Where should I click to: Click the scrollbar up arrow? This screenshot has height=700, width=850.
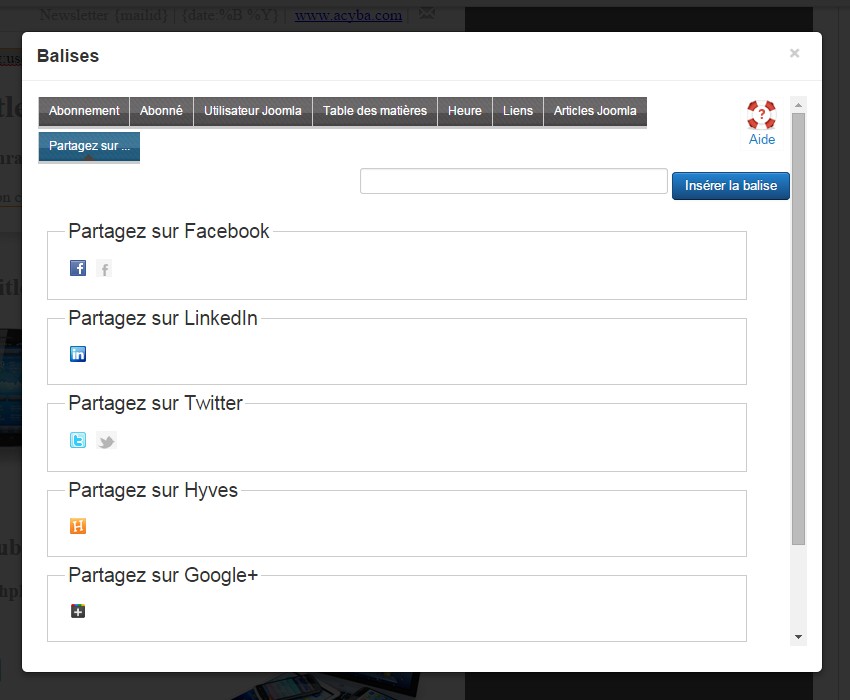click(x=799, y=105)
